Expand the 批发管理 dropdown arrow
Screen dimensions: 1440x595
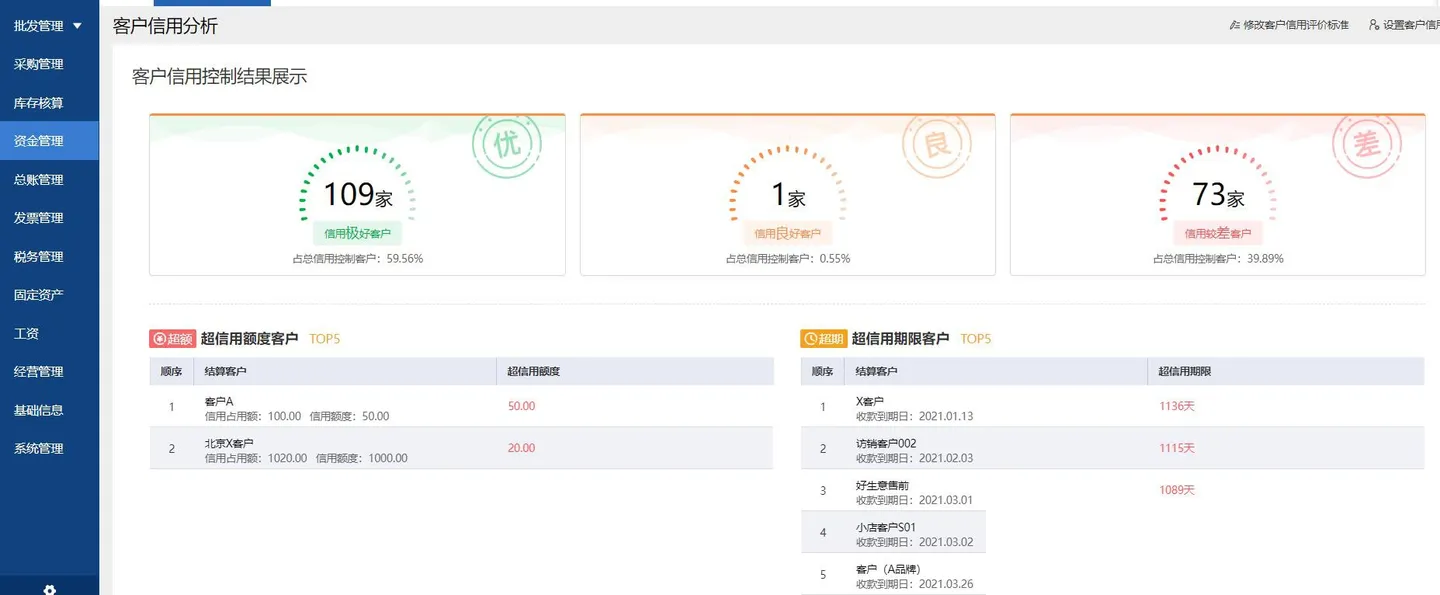tap(78, 26)
